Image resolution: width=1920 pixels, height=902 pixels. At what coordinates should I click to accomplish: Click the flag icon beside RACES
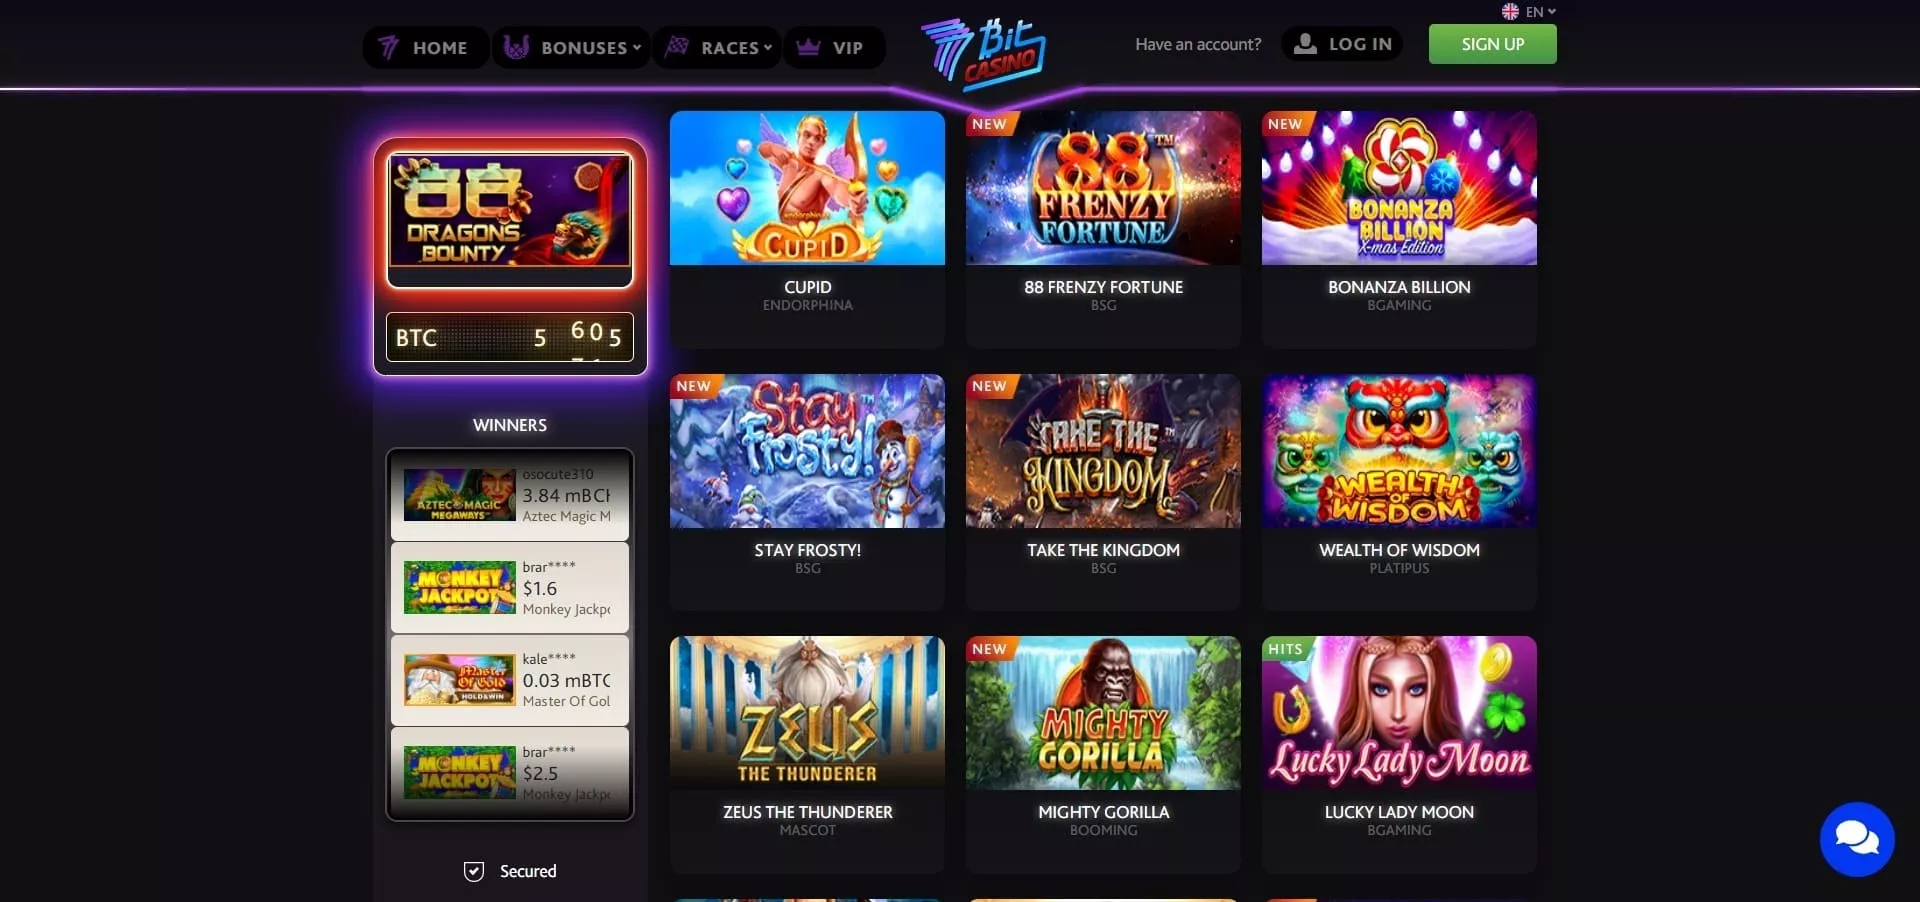[677, 47]
